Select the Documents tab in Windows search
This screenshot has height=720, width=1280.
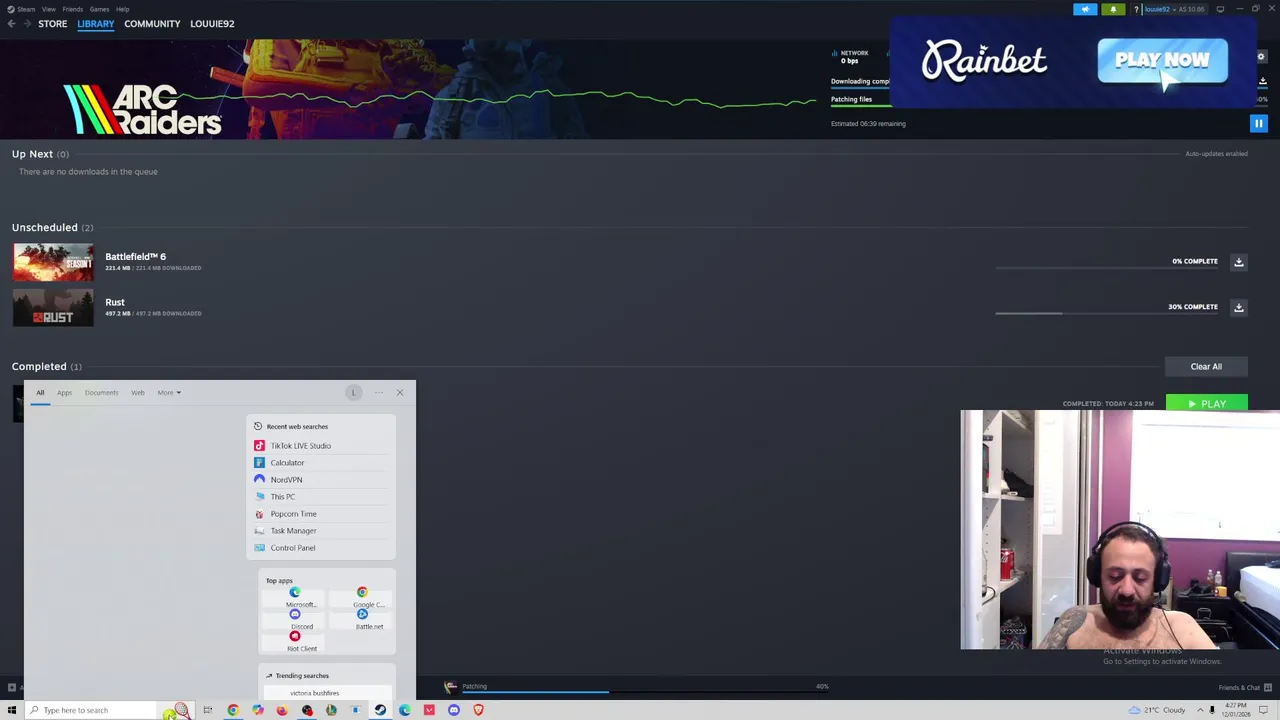tap(101, 393)
